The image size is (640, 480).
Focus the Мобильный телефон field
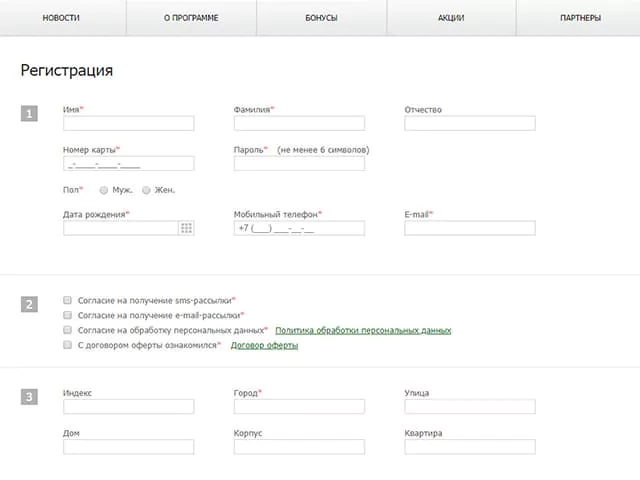click(299, 228)
